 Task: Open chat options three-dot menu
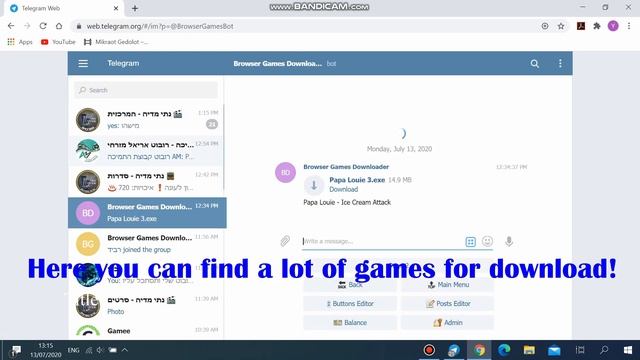(560, 63)
